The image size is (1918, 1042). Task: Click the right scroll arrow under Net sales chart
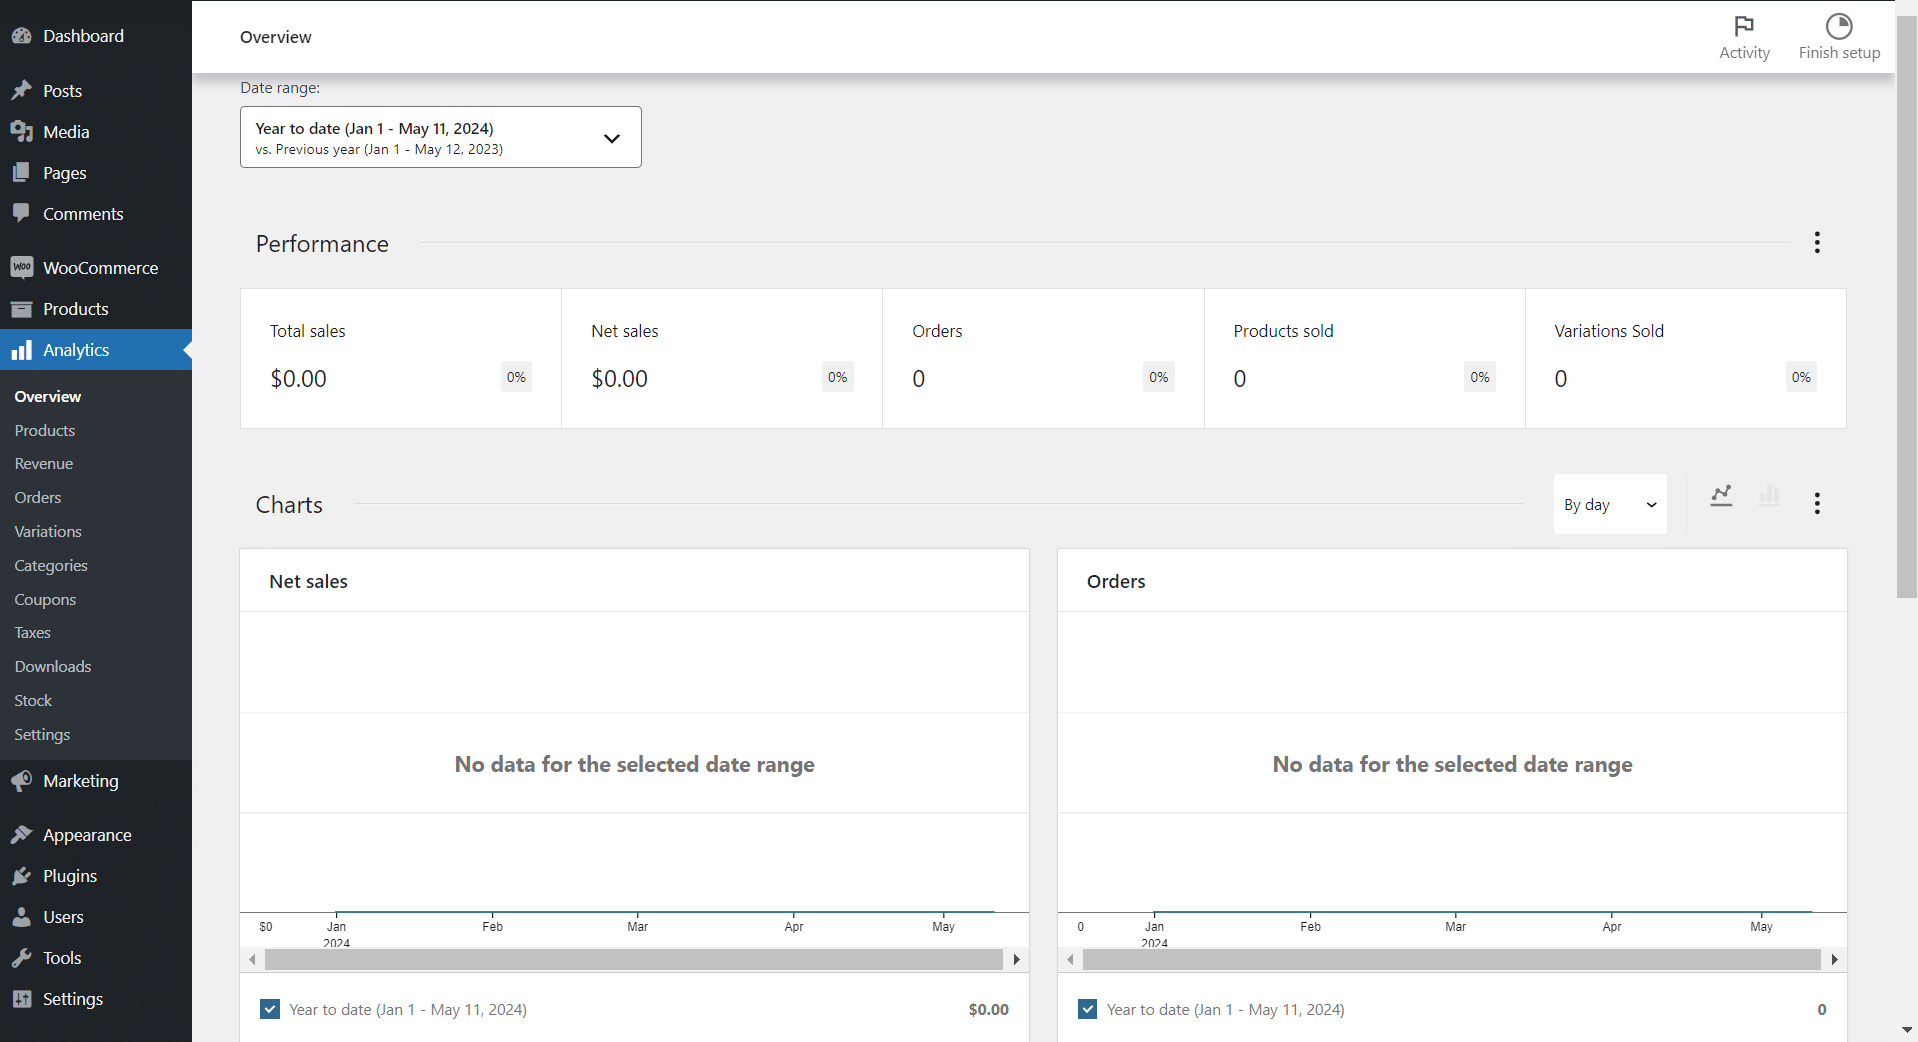coord(1016,959)
